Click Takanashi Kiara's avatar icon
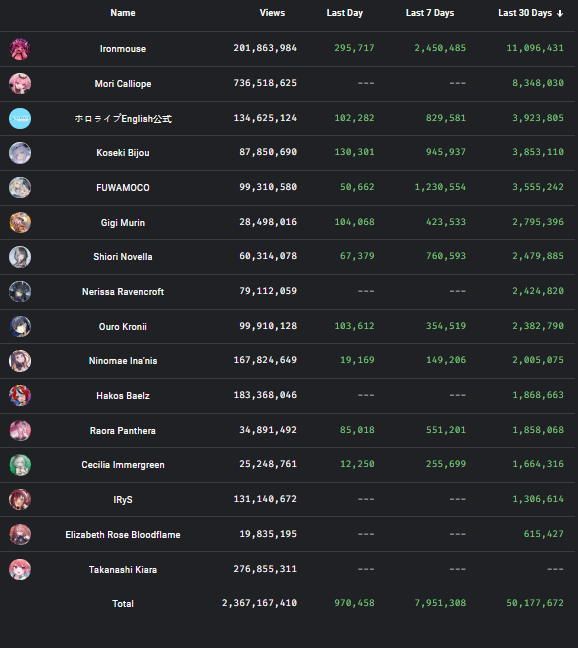This screenshot has width=578, height=648. coord(20,569)
